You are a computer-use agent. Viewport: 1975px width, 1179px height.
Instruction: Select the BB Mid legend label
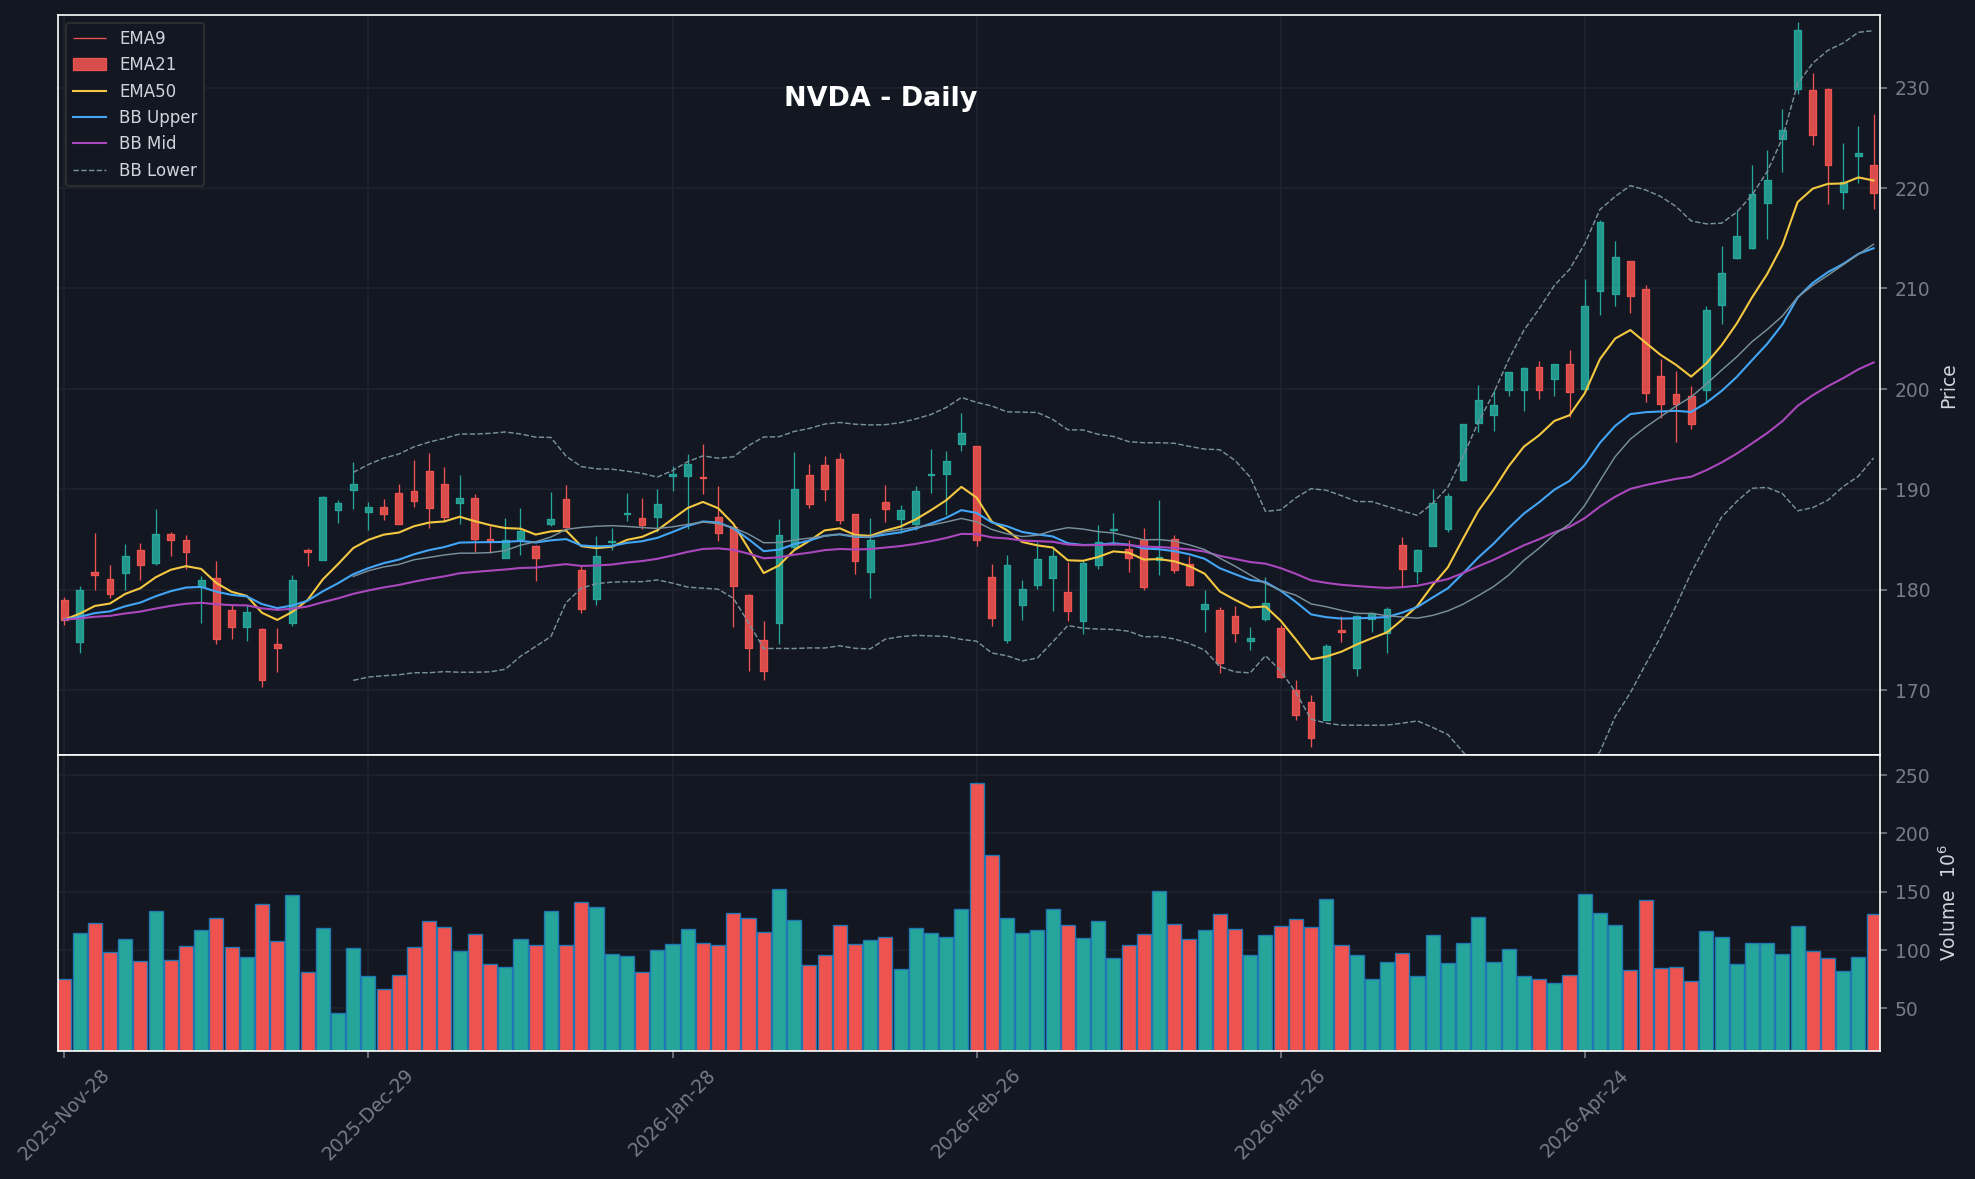click(x=147, y=143)
